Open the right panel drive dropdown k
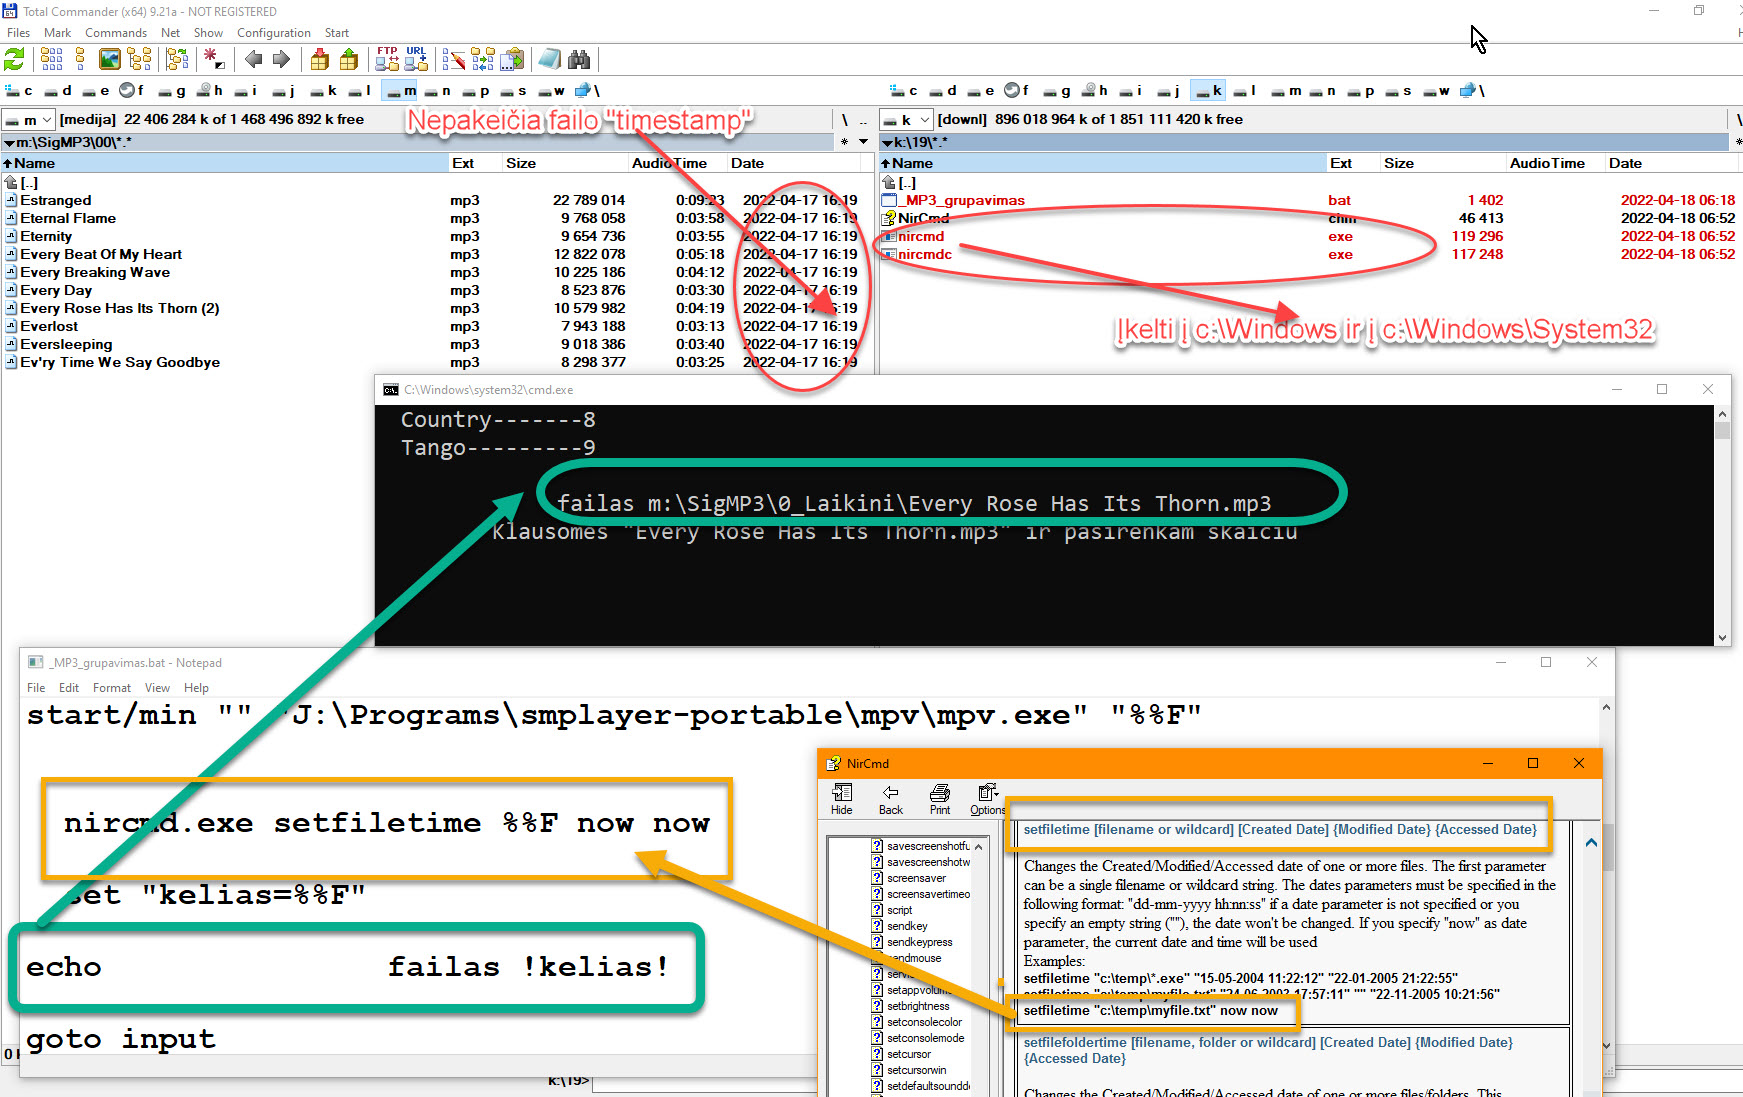This screenshot has width=1743, height=1097. tap(908, 120)
